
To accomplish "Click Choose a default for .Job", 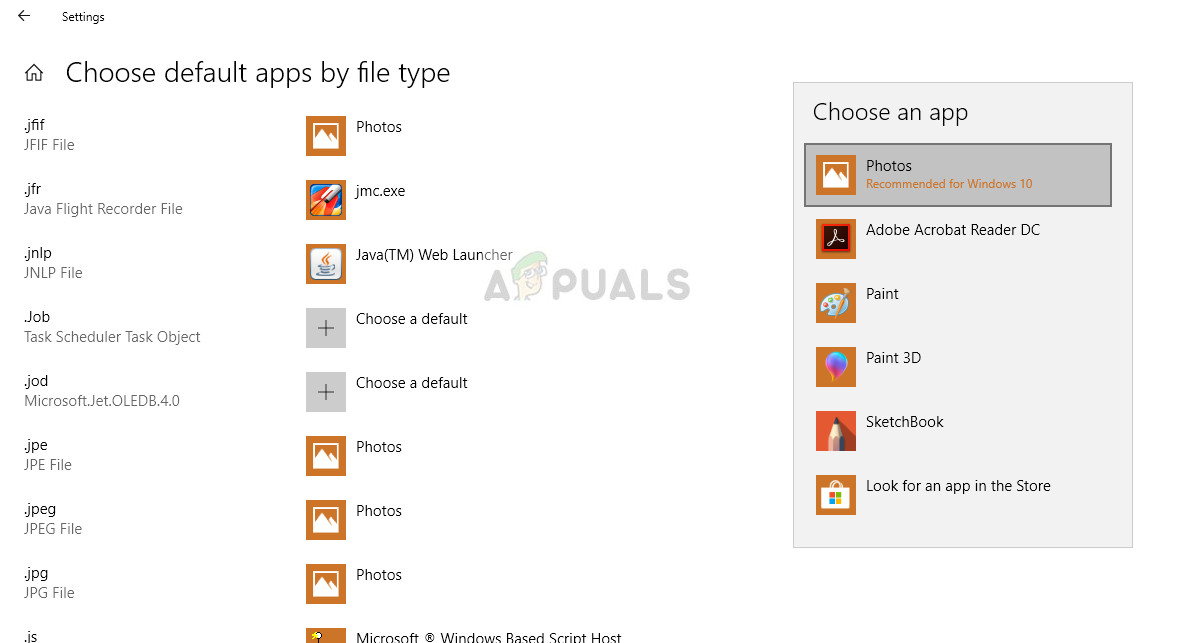I will 411,319.
